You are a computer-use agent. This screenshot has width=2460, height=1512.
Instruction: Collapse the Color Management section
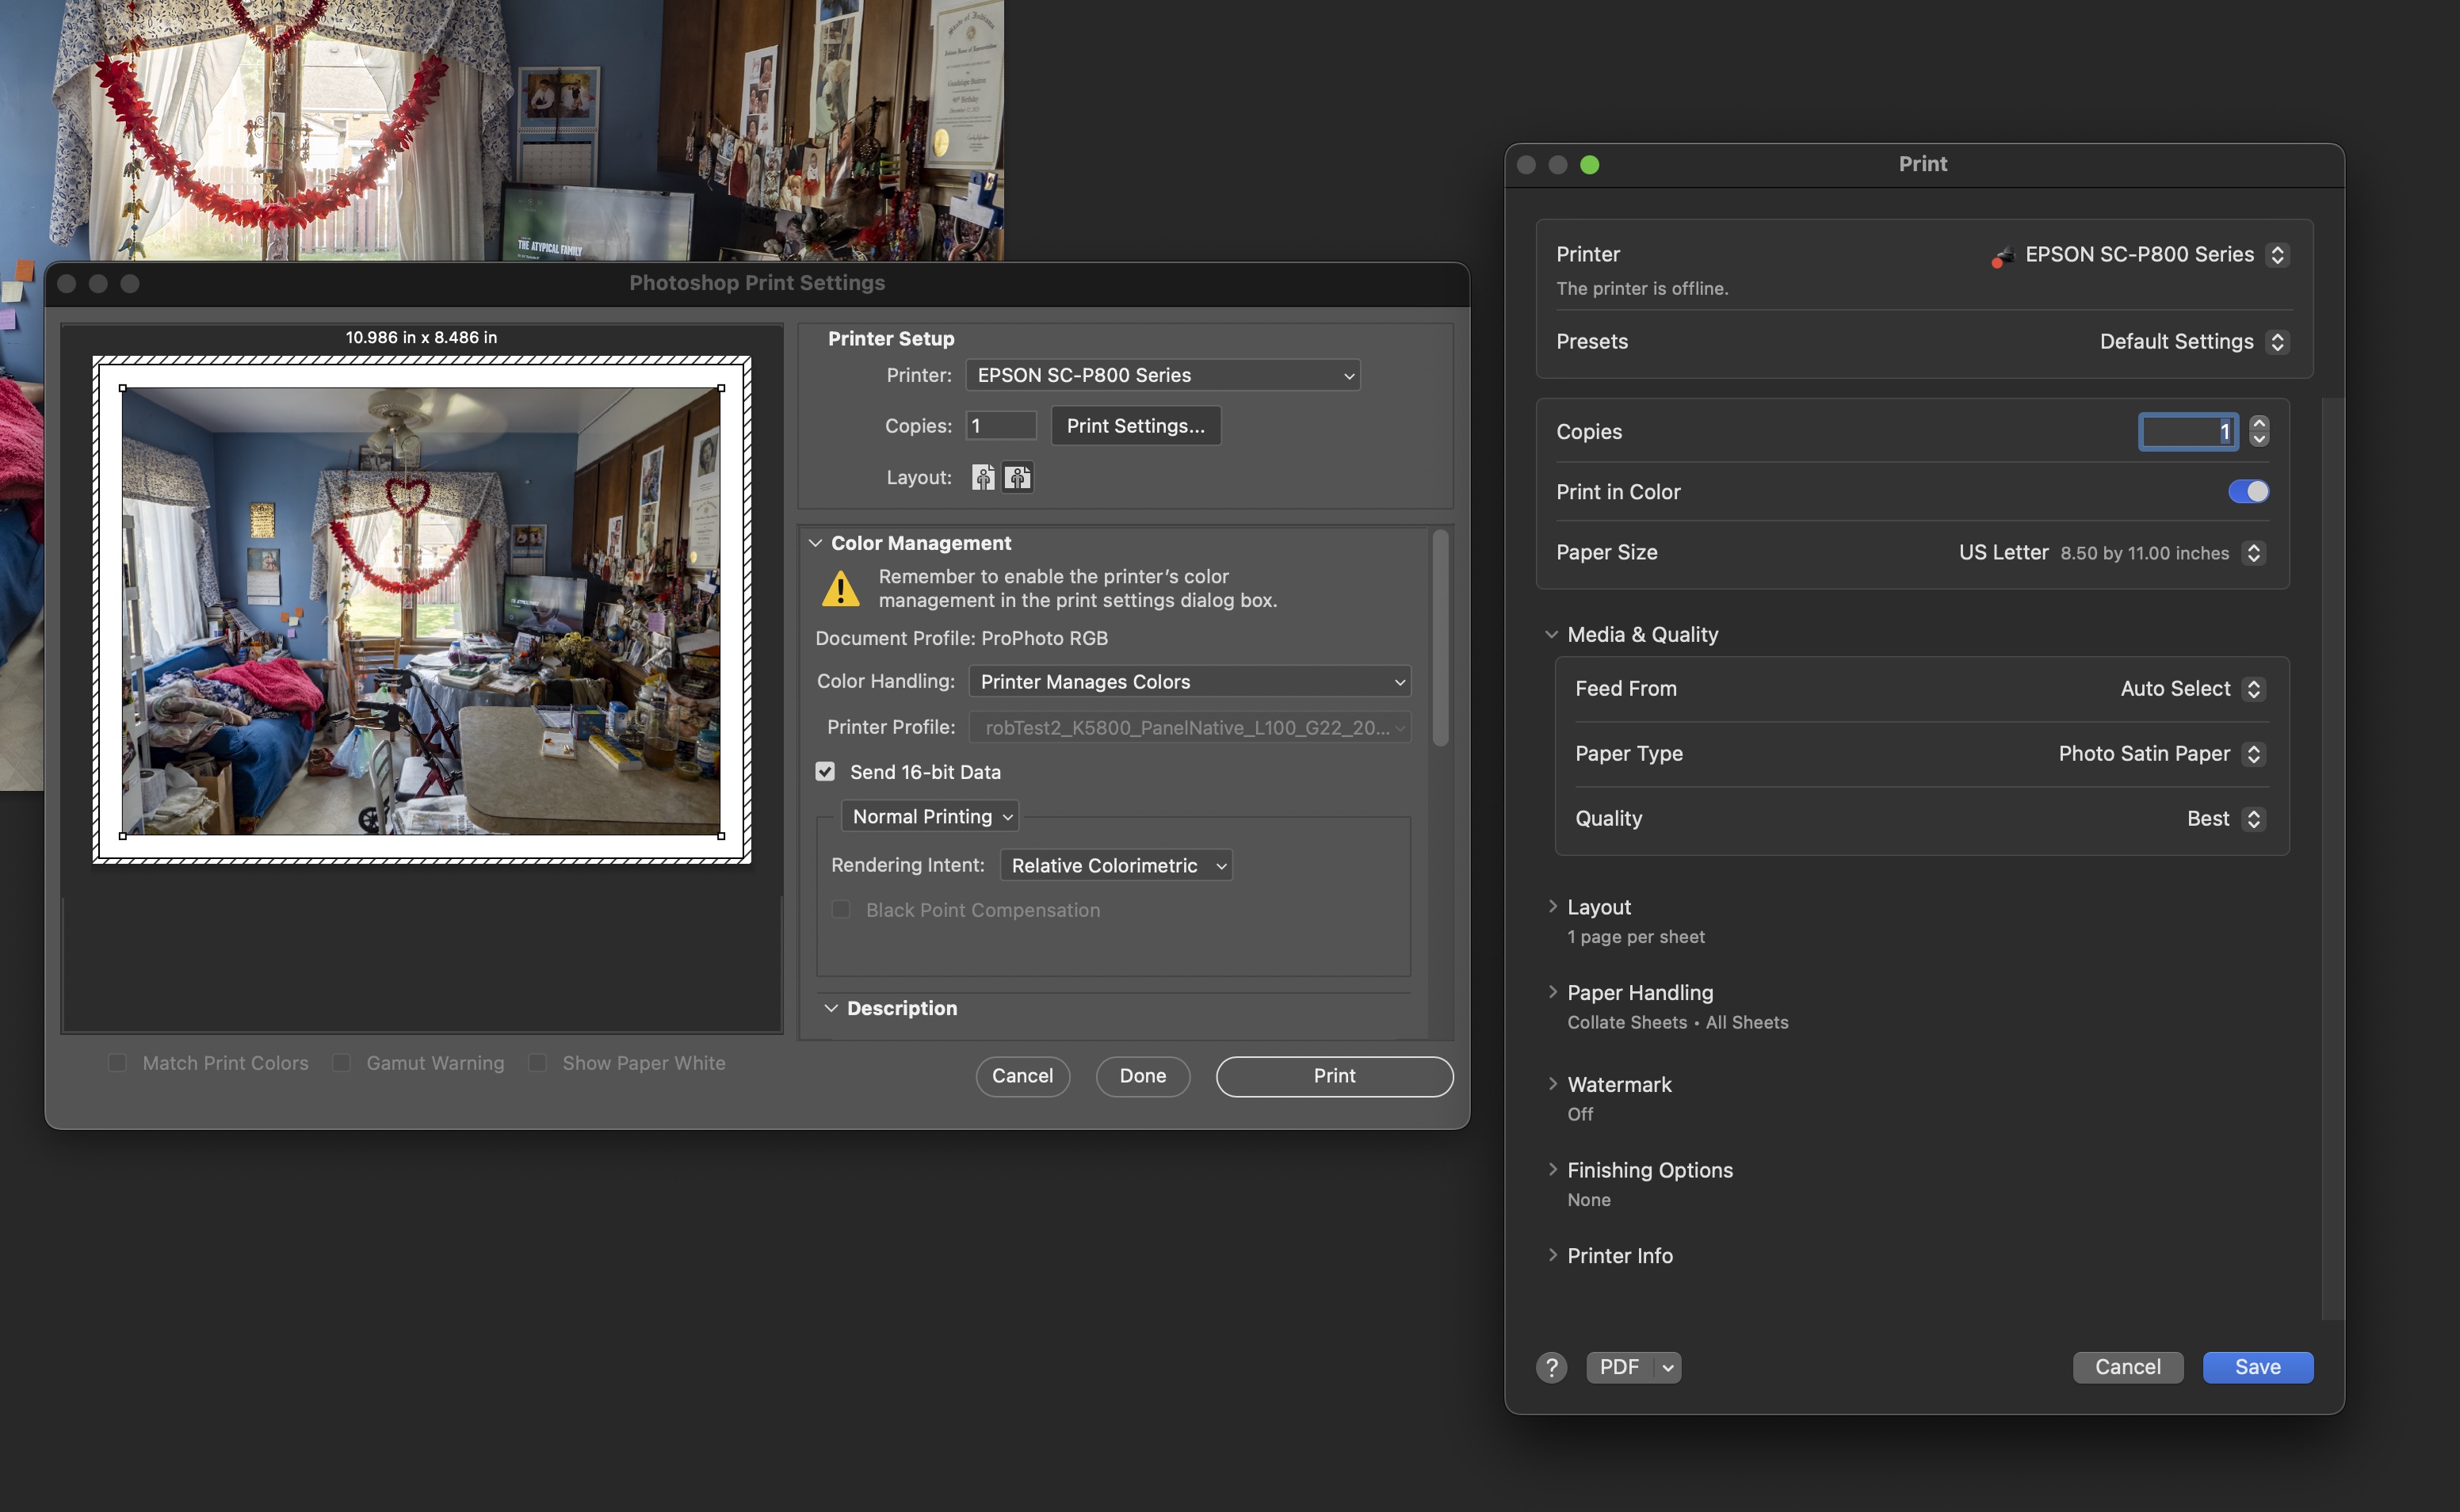click(x=815, y=542)
